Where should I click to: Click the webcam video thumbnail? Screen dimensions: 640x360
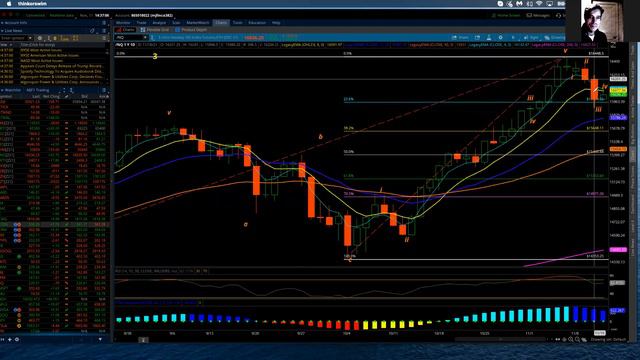coord(602,21)
